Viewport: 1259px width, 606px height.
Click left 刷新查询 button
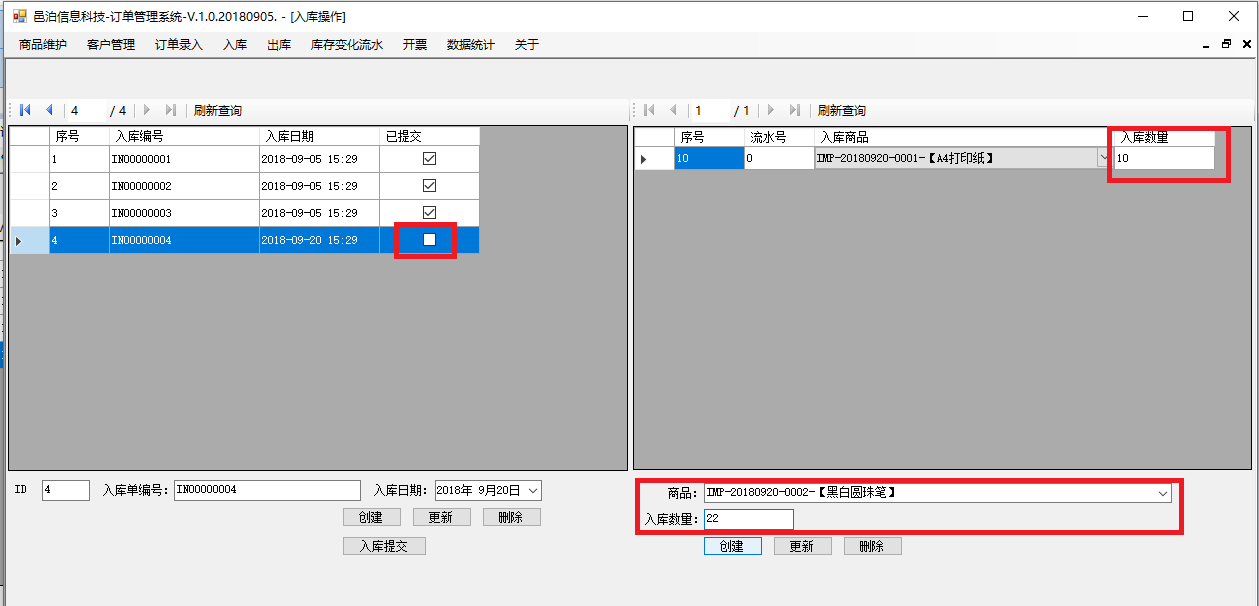coord(218,110)
